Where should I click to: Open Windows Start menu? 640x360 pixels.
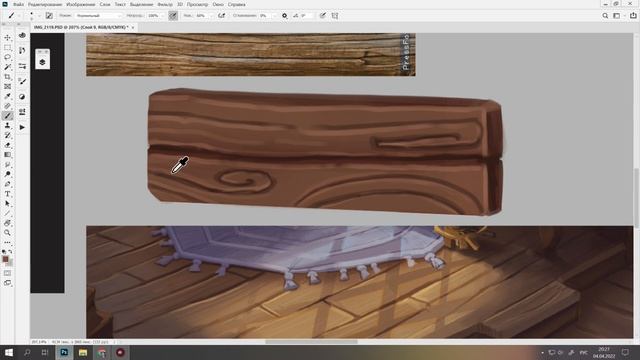point(9,352)
